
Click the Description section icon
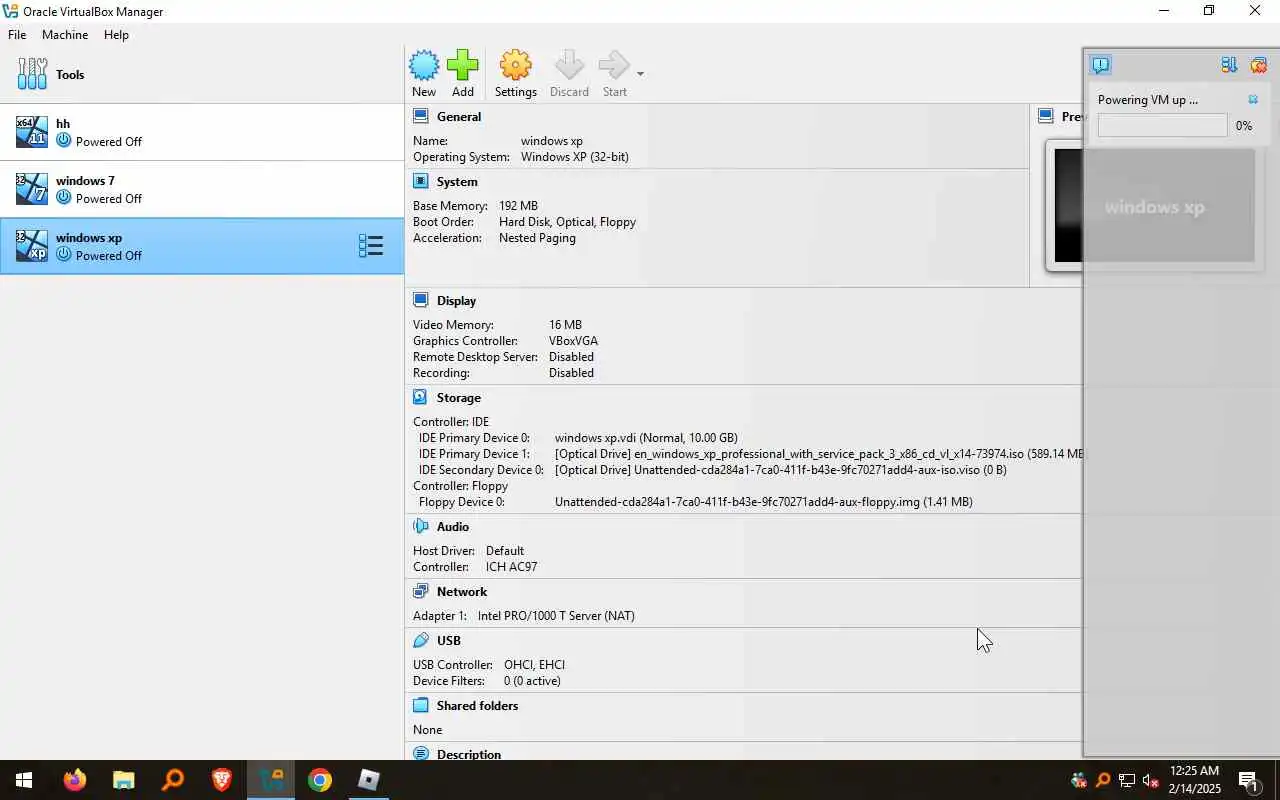(x=421, y=754)
